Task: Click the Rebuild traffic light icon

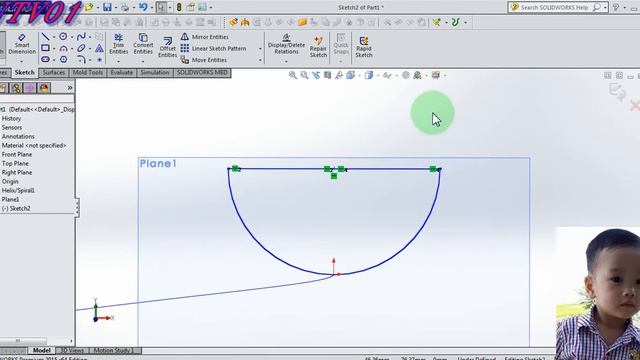Action: tap(179, 7)
